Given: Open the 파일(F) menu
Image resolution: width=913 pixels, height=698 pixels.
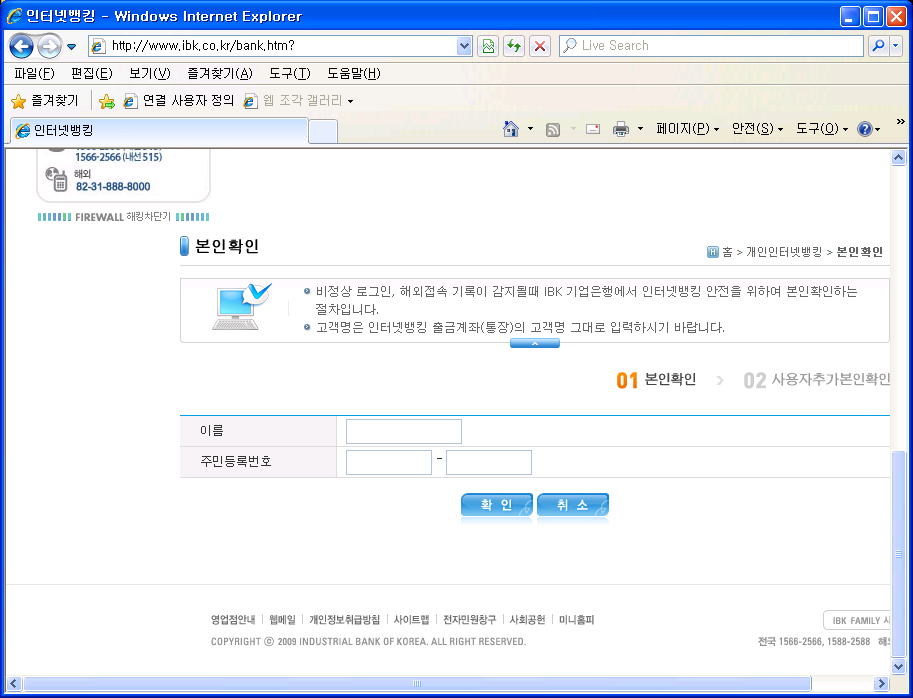Looking at the screenshot, I should pos(34,73).
